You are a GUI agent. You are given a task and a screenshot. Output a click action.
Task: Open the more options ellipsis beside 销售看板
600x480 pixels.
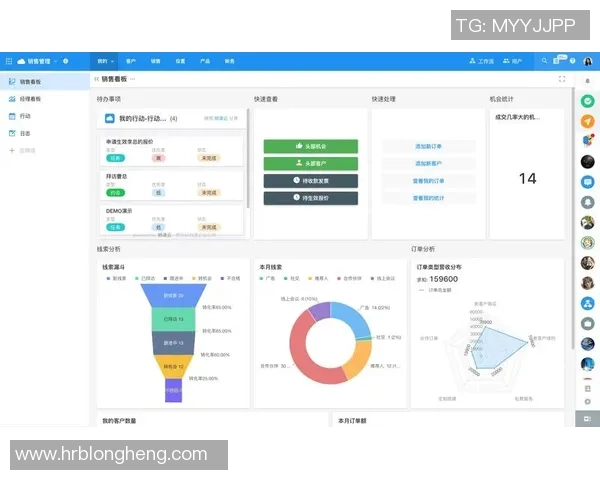pyautogui.click(x=132, y=79)
